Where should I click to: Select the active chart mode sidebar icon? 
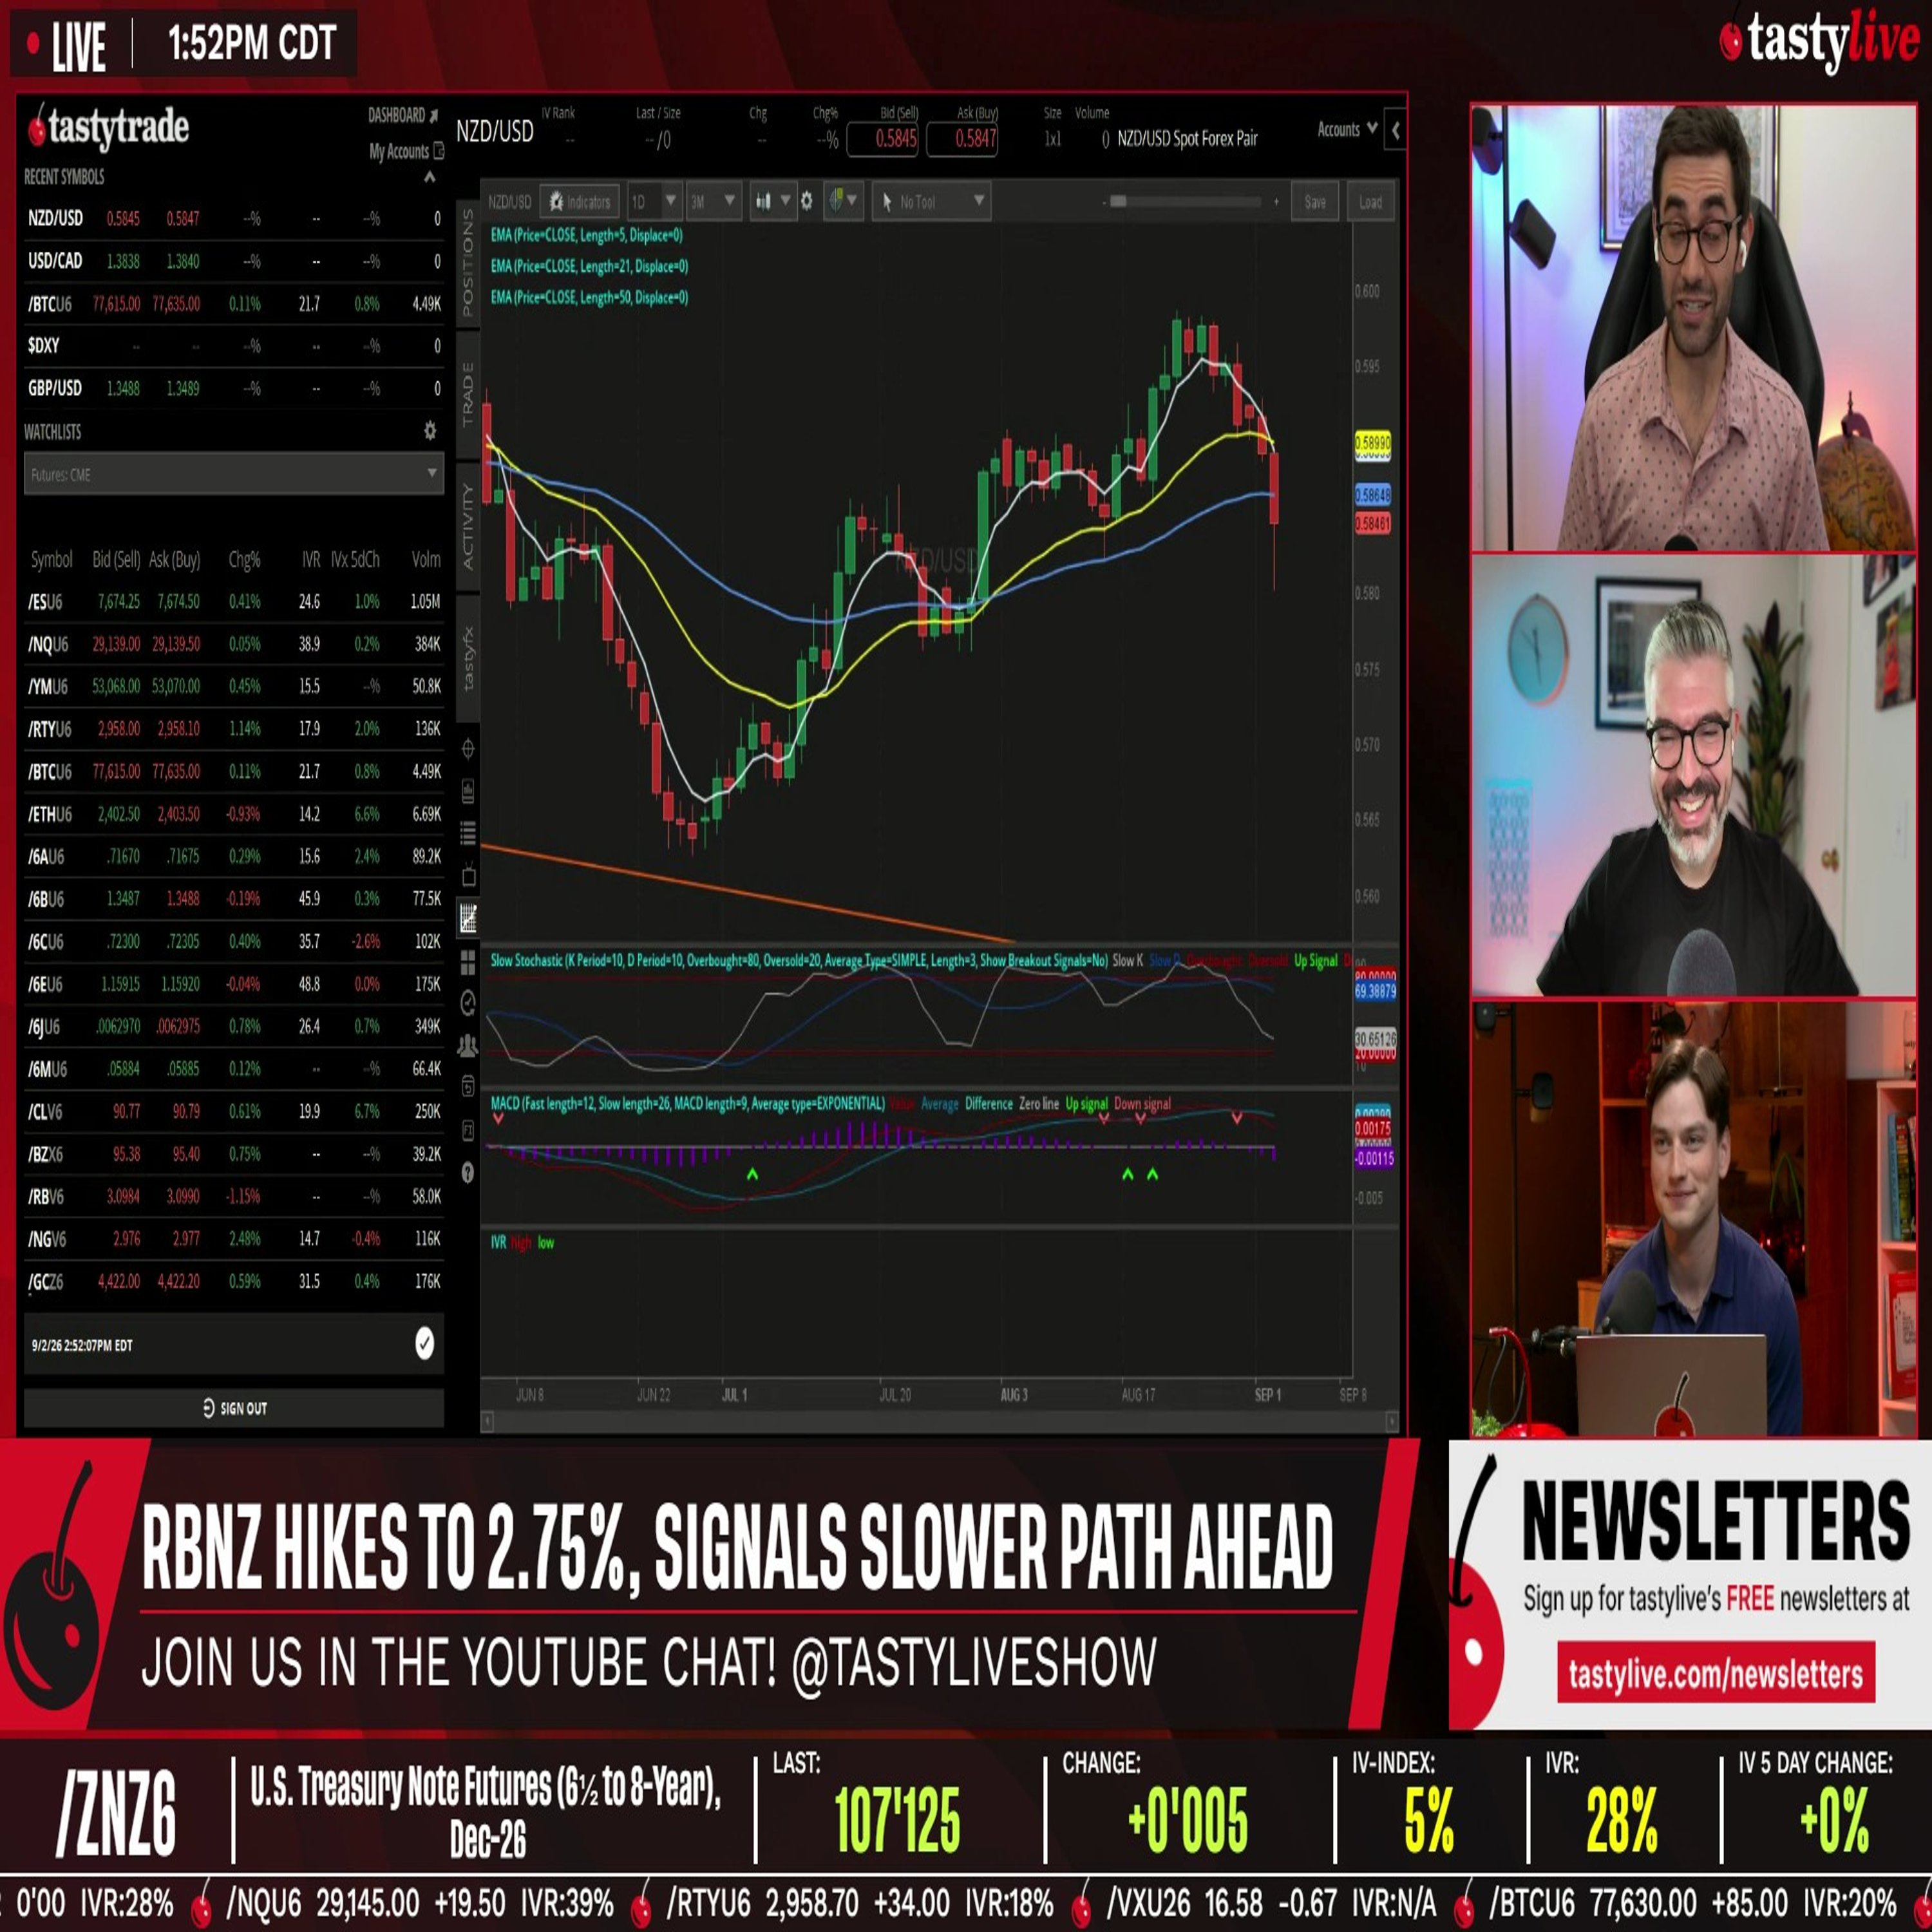468,917
